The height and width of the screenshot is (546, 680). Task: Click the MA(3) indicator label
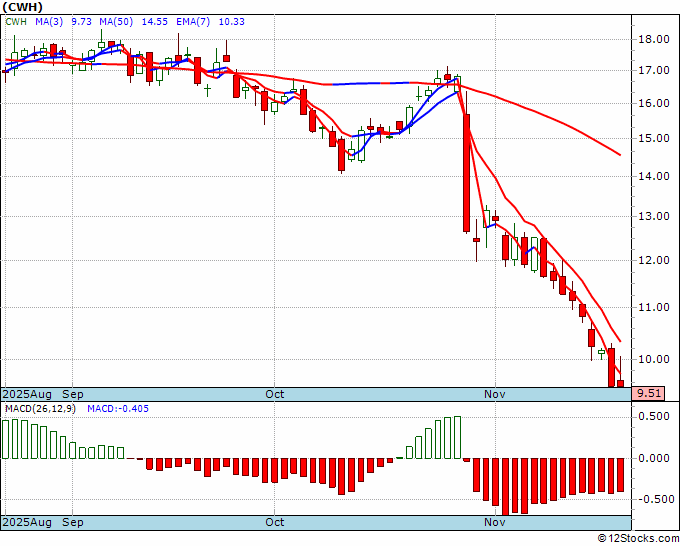[49, 21]
